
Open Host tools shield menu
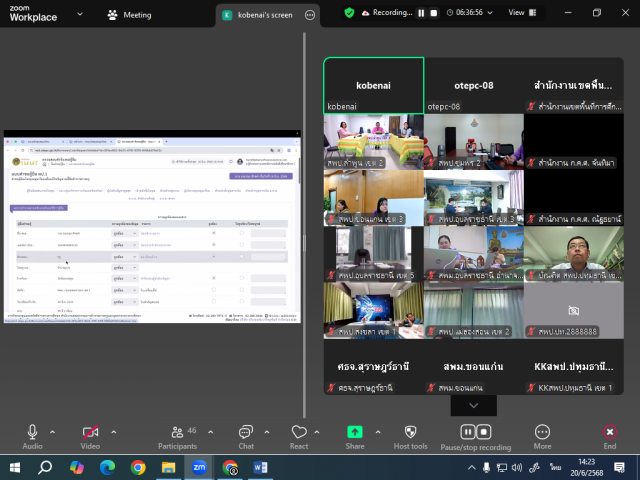click(411, 437)
